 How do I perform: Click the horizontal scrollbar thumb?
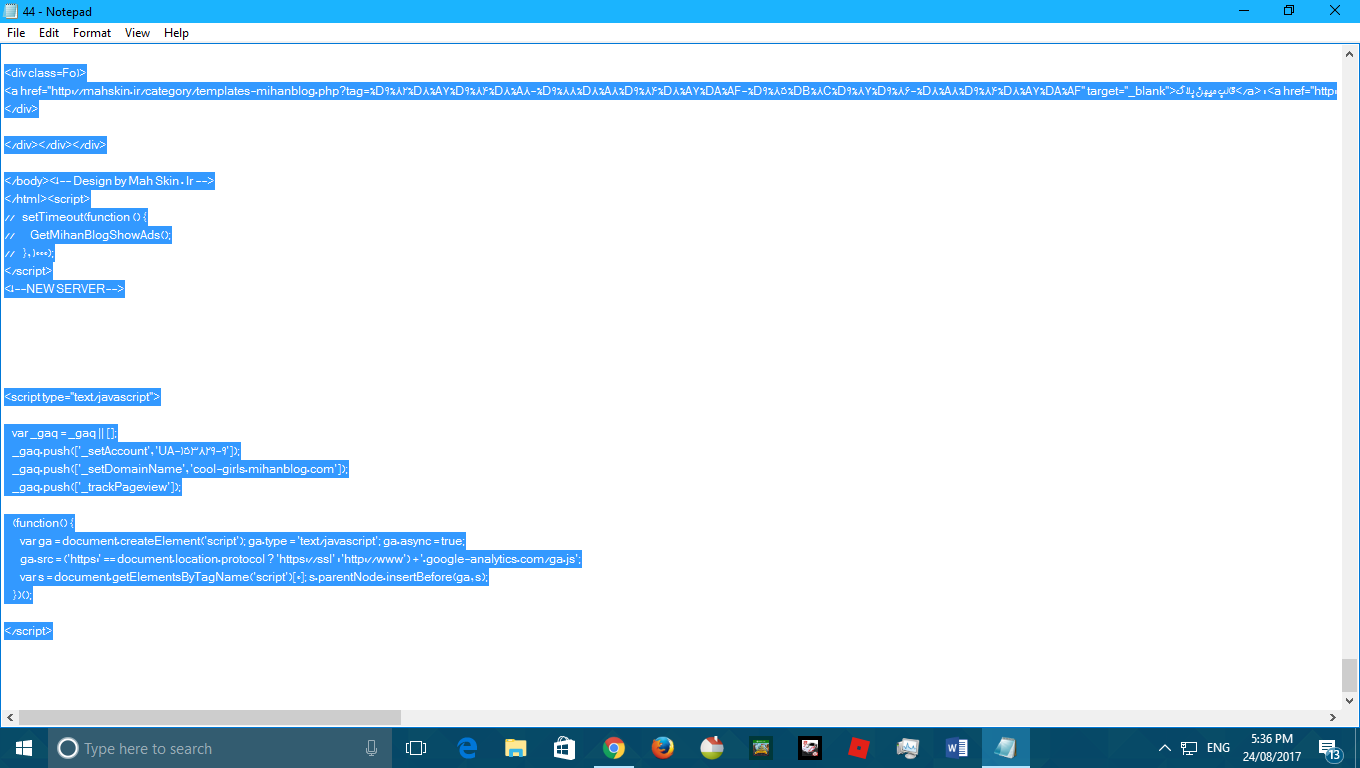coord(210,718)
